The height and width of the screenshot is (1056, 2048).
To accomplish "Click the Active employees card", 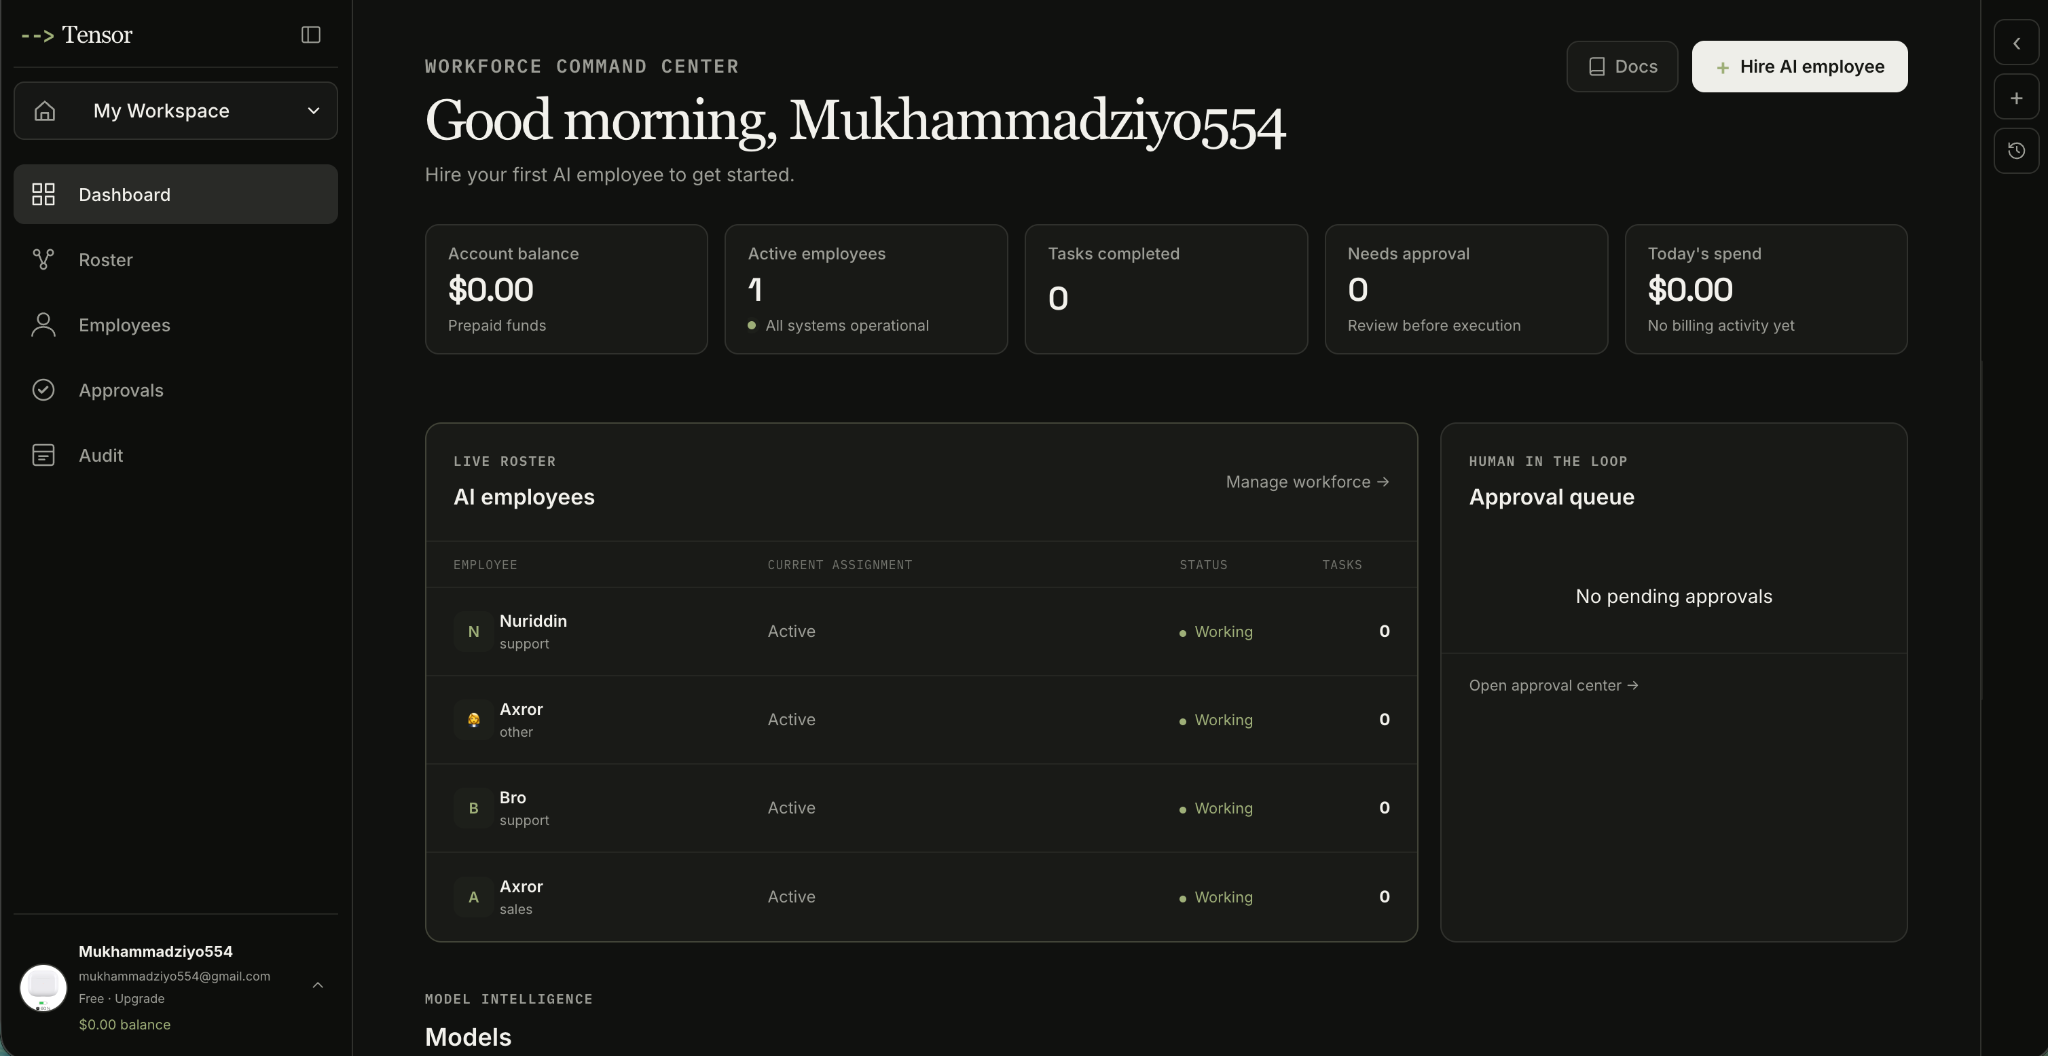I will (866, 289).
